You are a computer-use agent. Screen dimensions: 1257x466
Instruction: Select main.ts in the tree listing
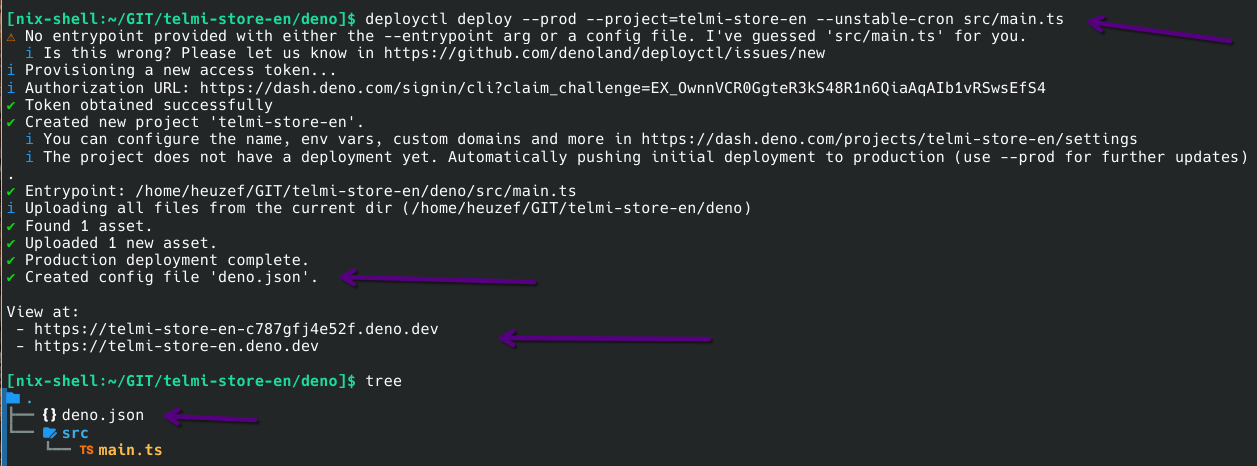coord(129,450)
